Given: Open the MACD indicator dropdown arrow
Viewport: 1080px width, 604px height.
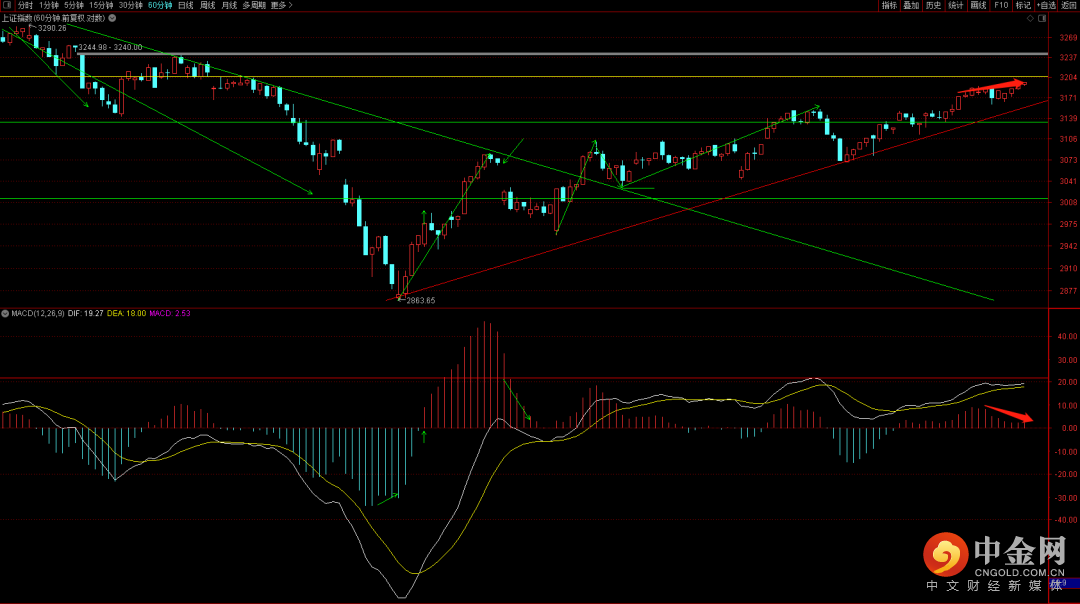Looking at the screenshot, I should [4, 313].
